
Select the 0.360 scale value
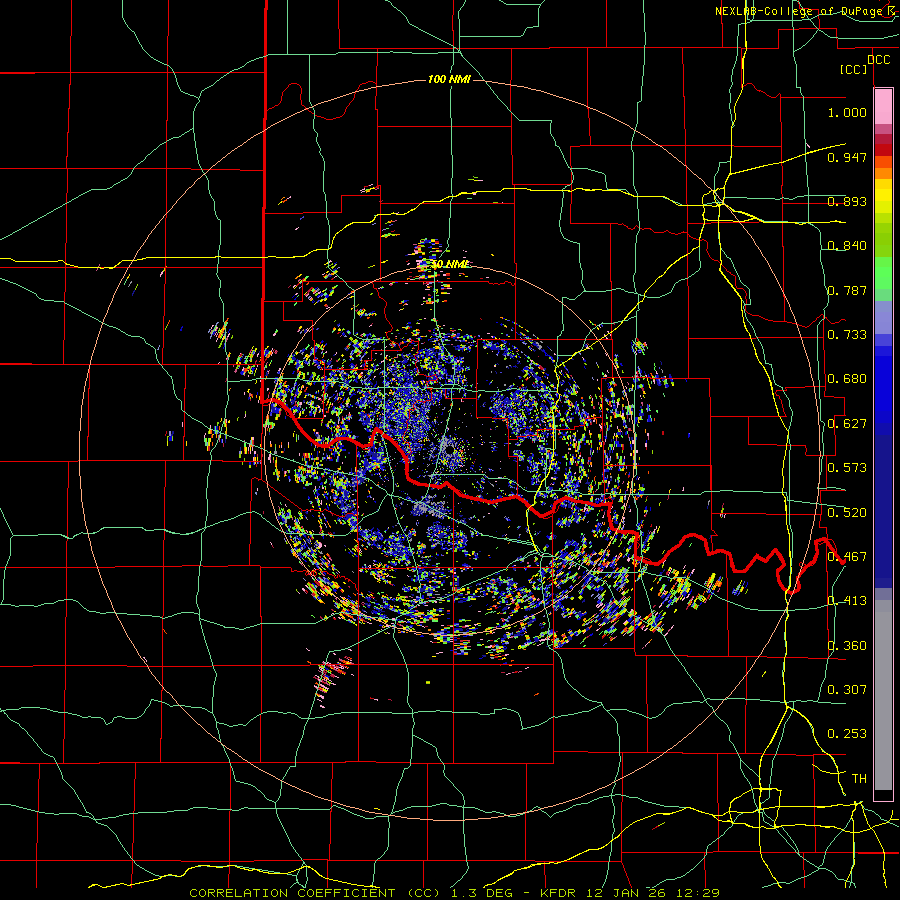click(x=847, y=646)
